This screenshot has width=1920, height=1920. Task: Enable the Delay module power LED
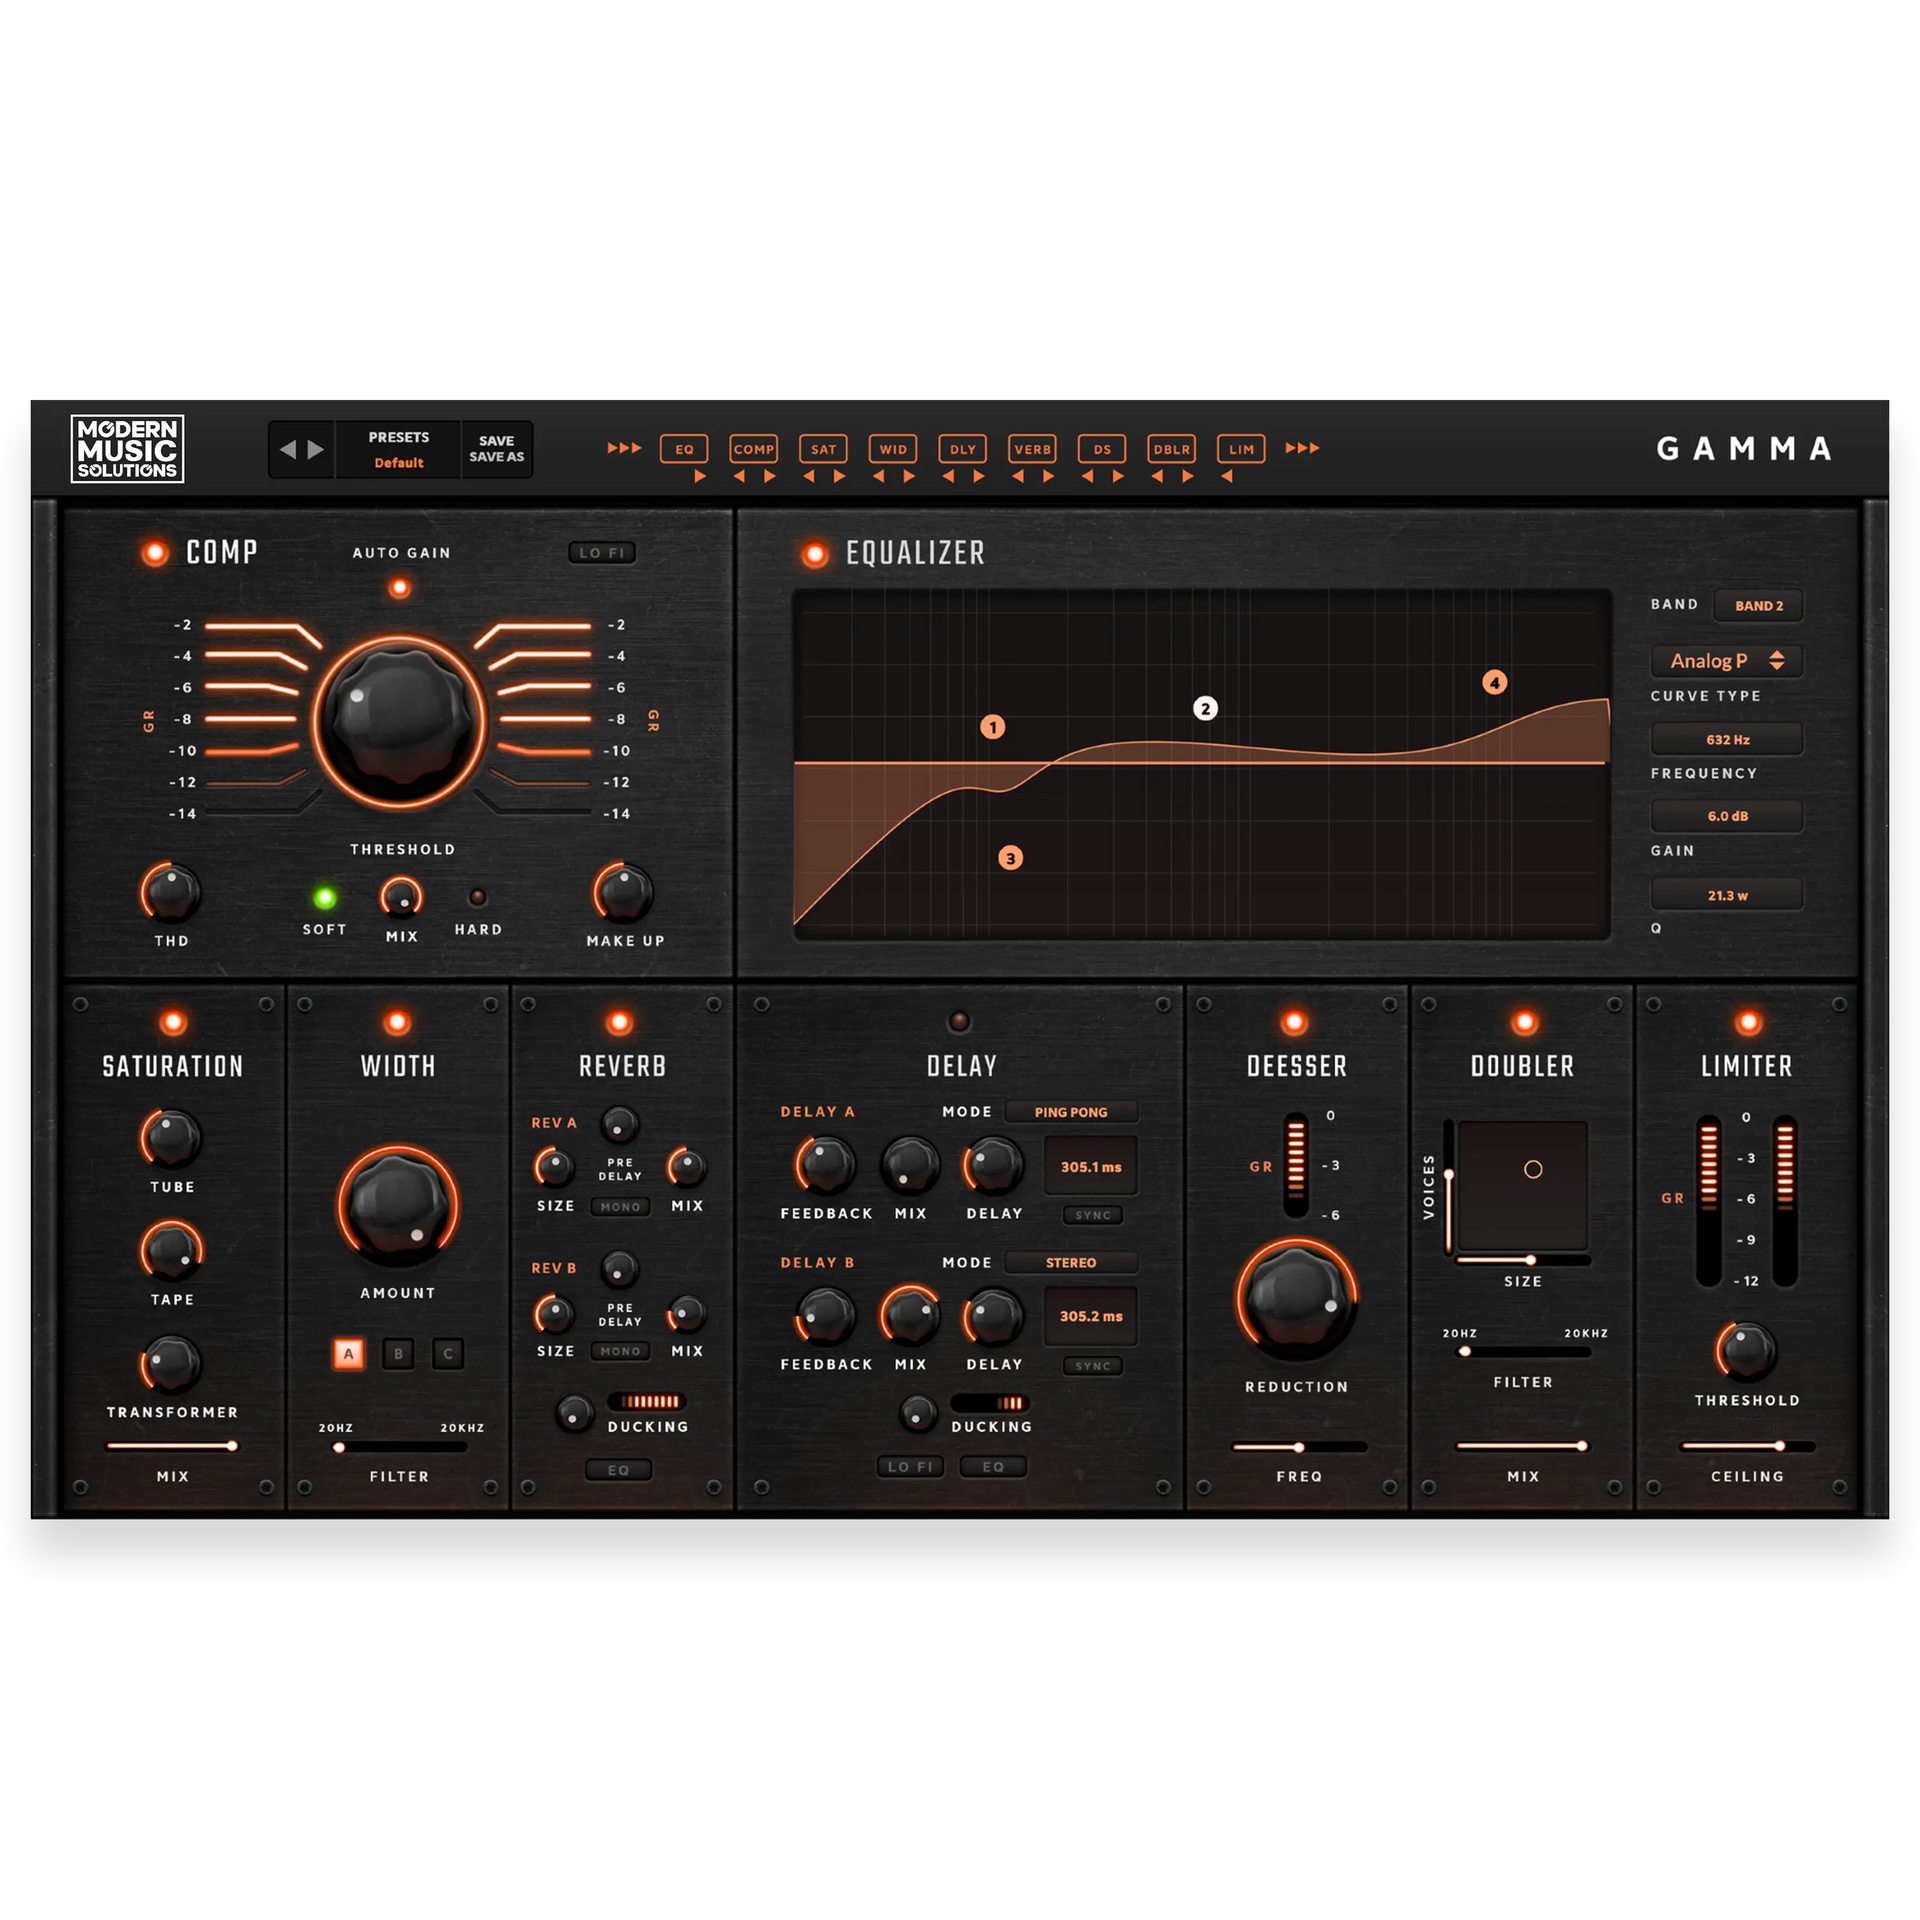pyautogui.click(x=959, y=1021)
